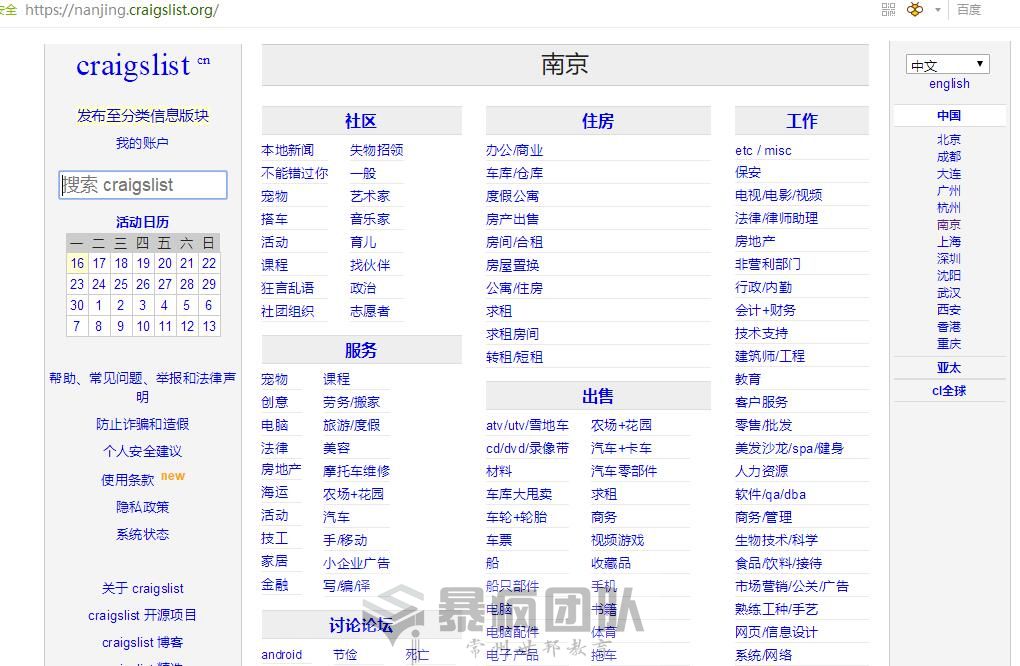Switch city to 重庆
Screen dimensions: 1020x666
[x=949, y=344]
